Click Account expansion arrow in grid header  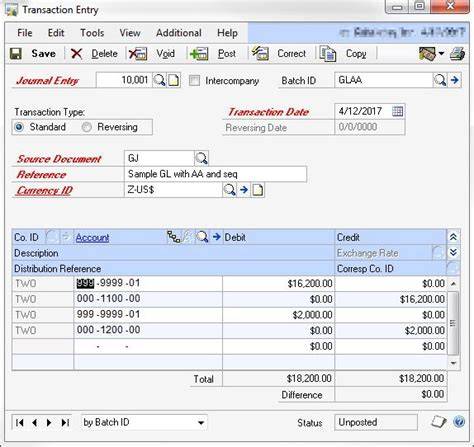point(217,237)
